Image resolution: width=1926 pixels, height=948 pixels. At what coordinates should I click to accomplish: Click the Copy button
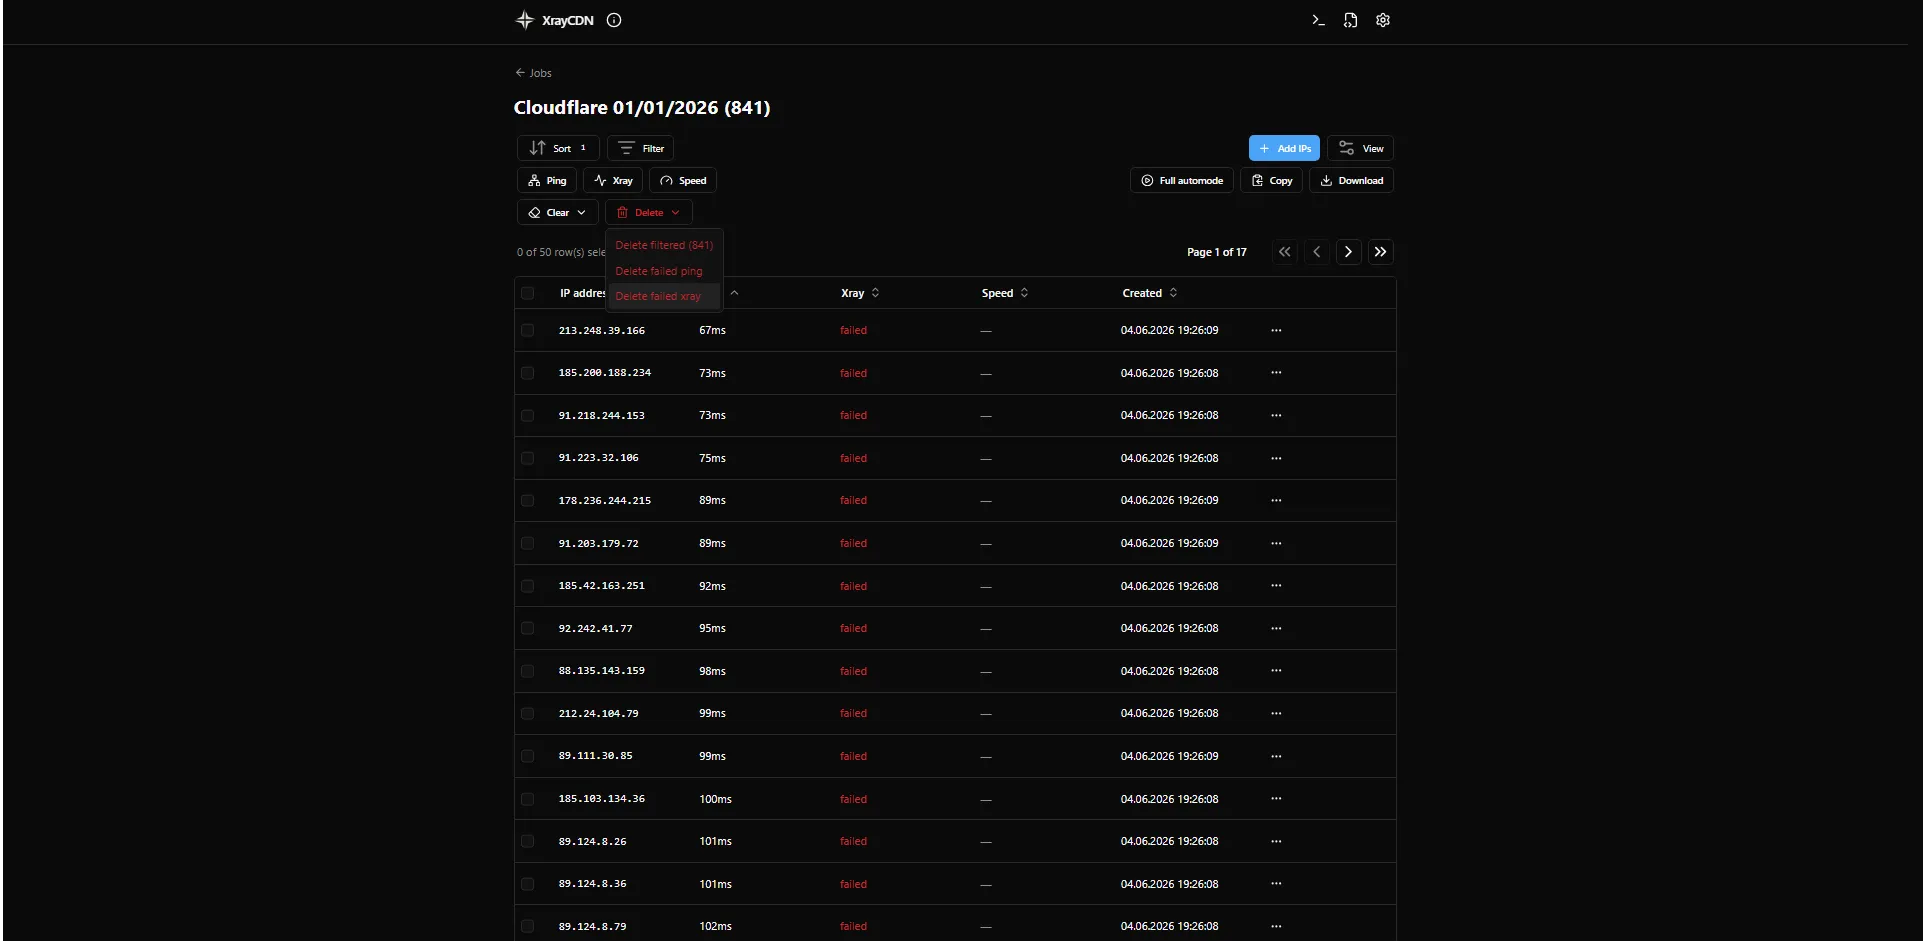click(x=1271, y=180)
